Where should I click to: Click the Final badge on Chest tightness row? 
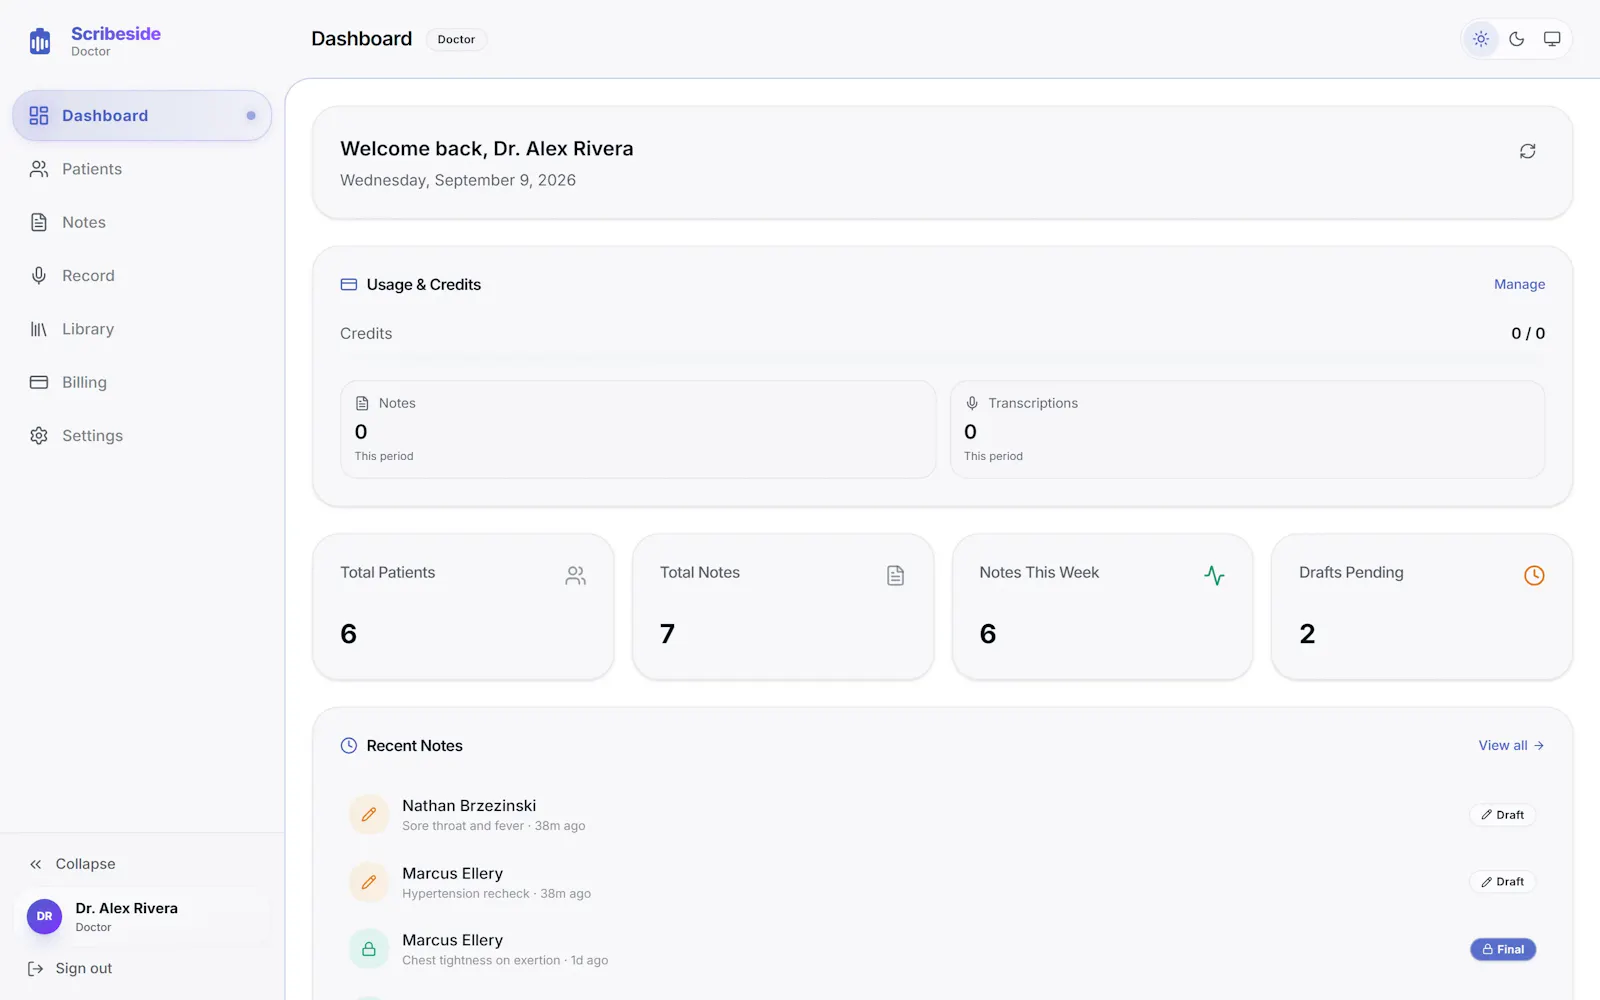[1503, 949]
